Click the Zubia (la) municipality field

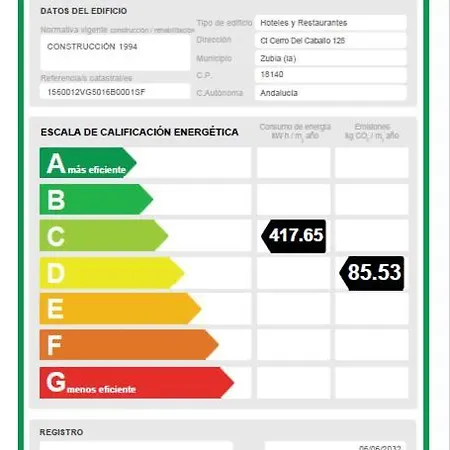[331, 58]
